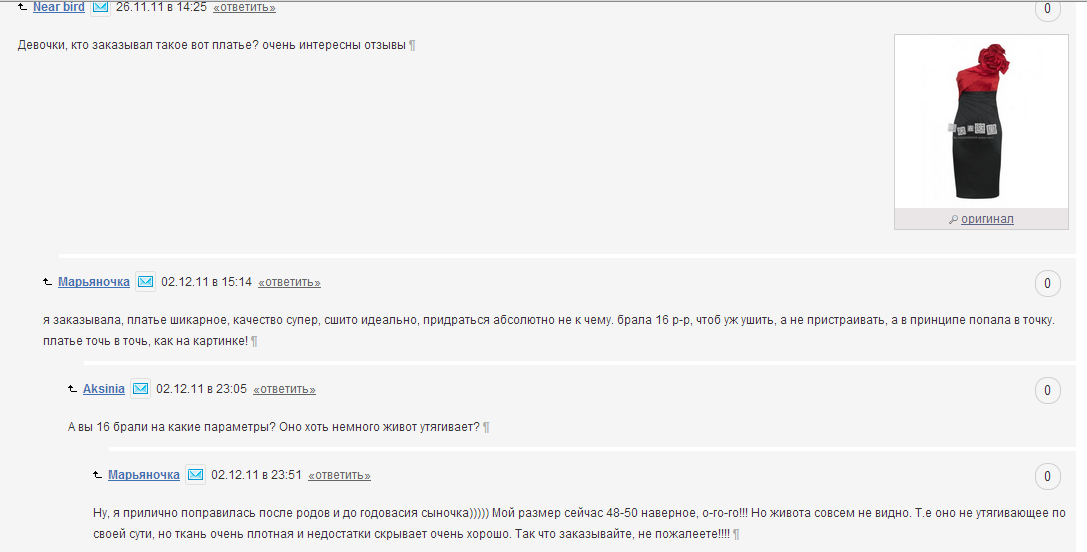Viewport: 1087px width, 552px height.
Task: Open Near bird's profile link
Action: tap(59, 7)
